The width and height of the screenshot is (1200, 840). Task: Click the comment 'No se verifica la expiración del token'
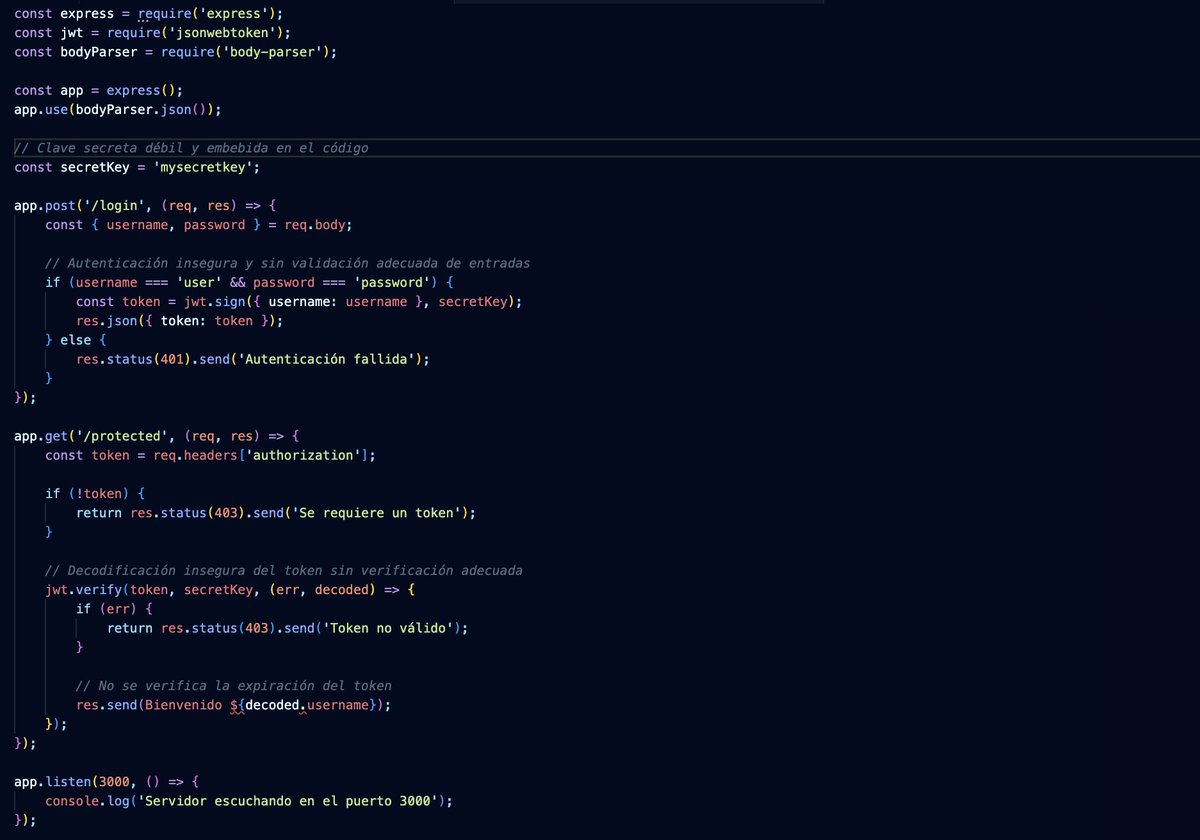(x=234, y=686)
